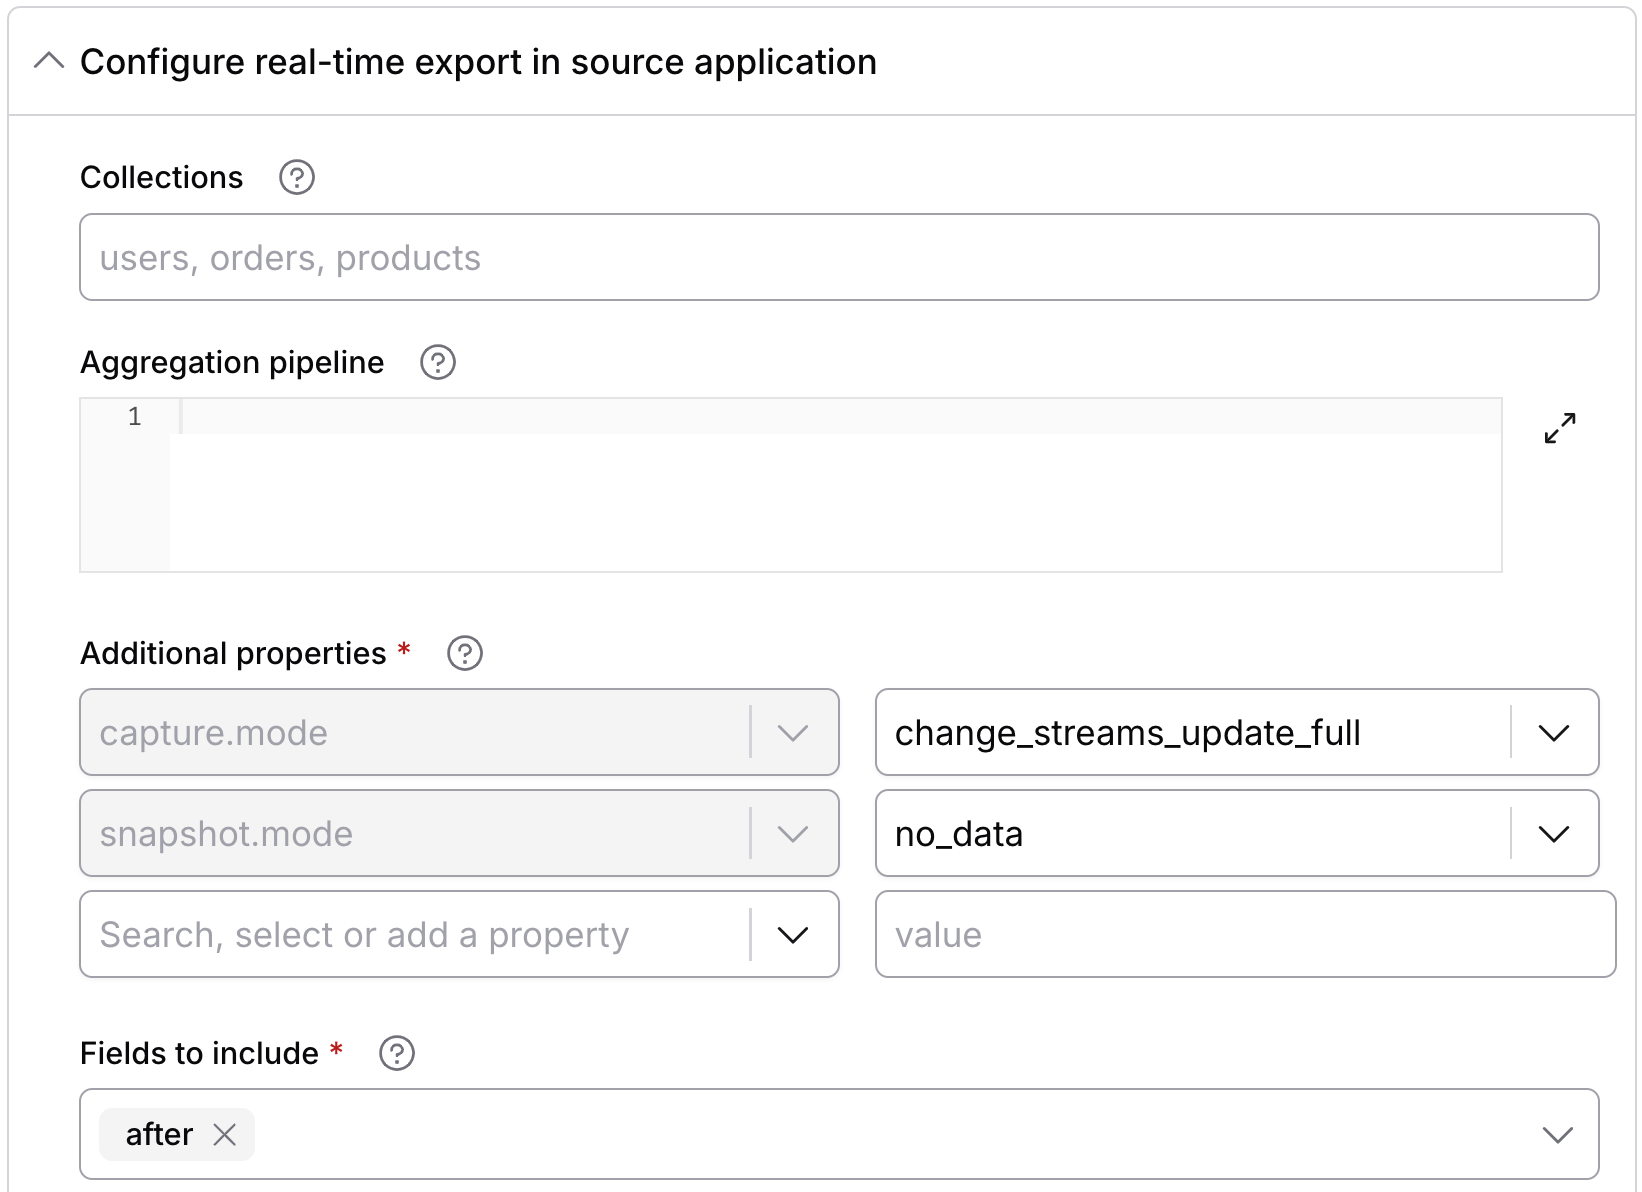Image resolution: width=1642 pixels, height=1192 pixels.
Task: Click the 'Aggregation pipeline' label
Action: tap(232, 362)
